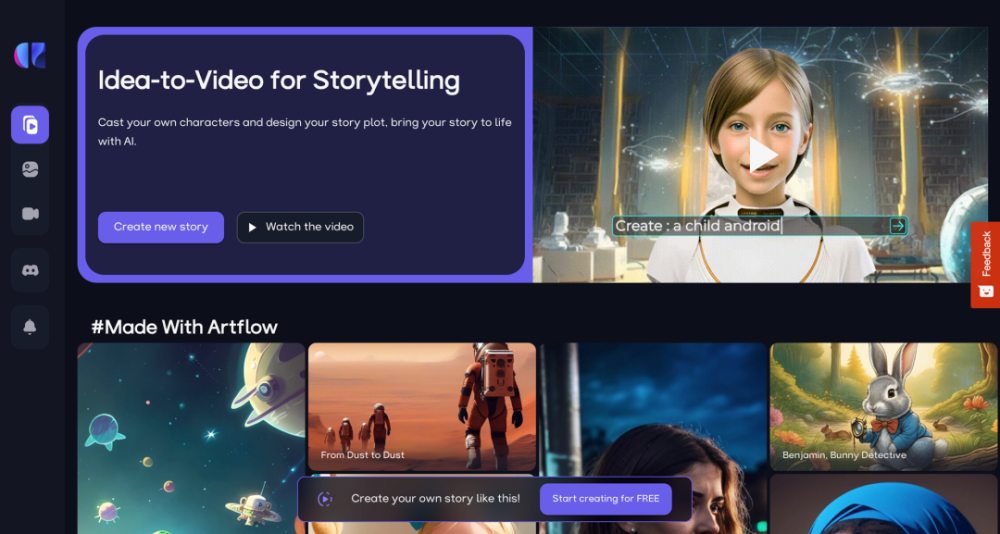The image size is (1000, 534).
Task: Open the video camera icon in sidebar
Action: coord(30,214)
